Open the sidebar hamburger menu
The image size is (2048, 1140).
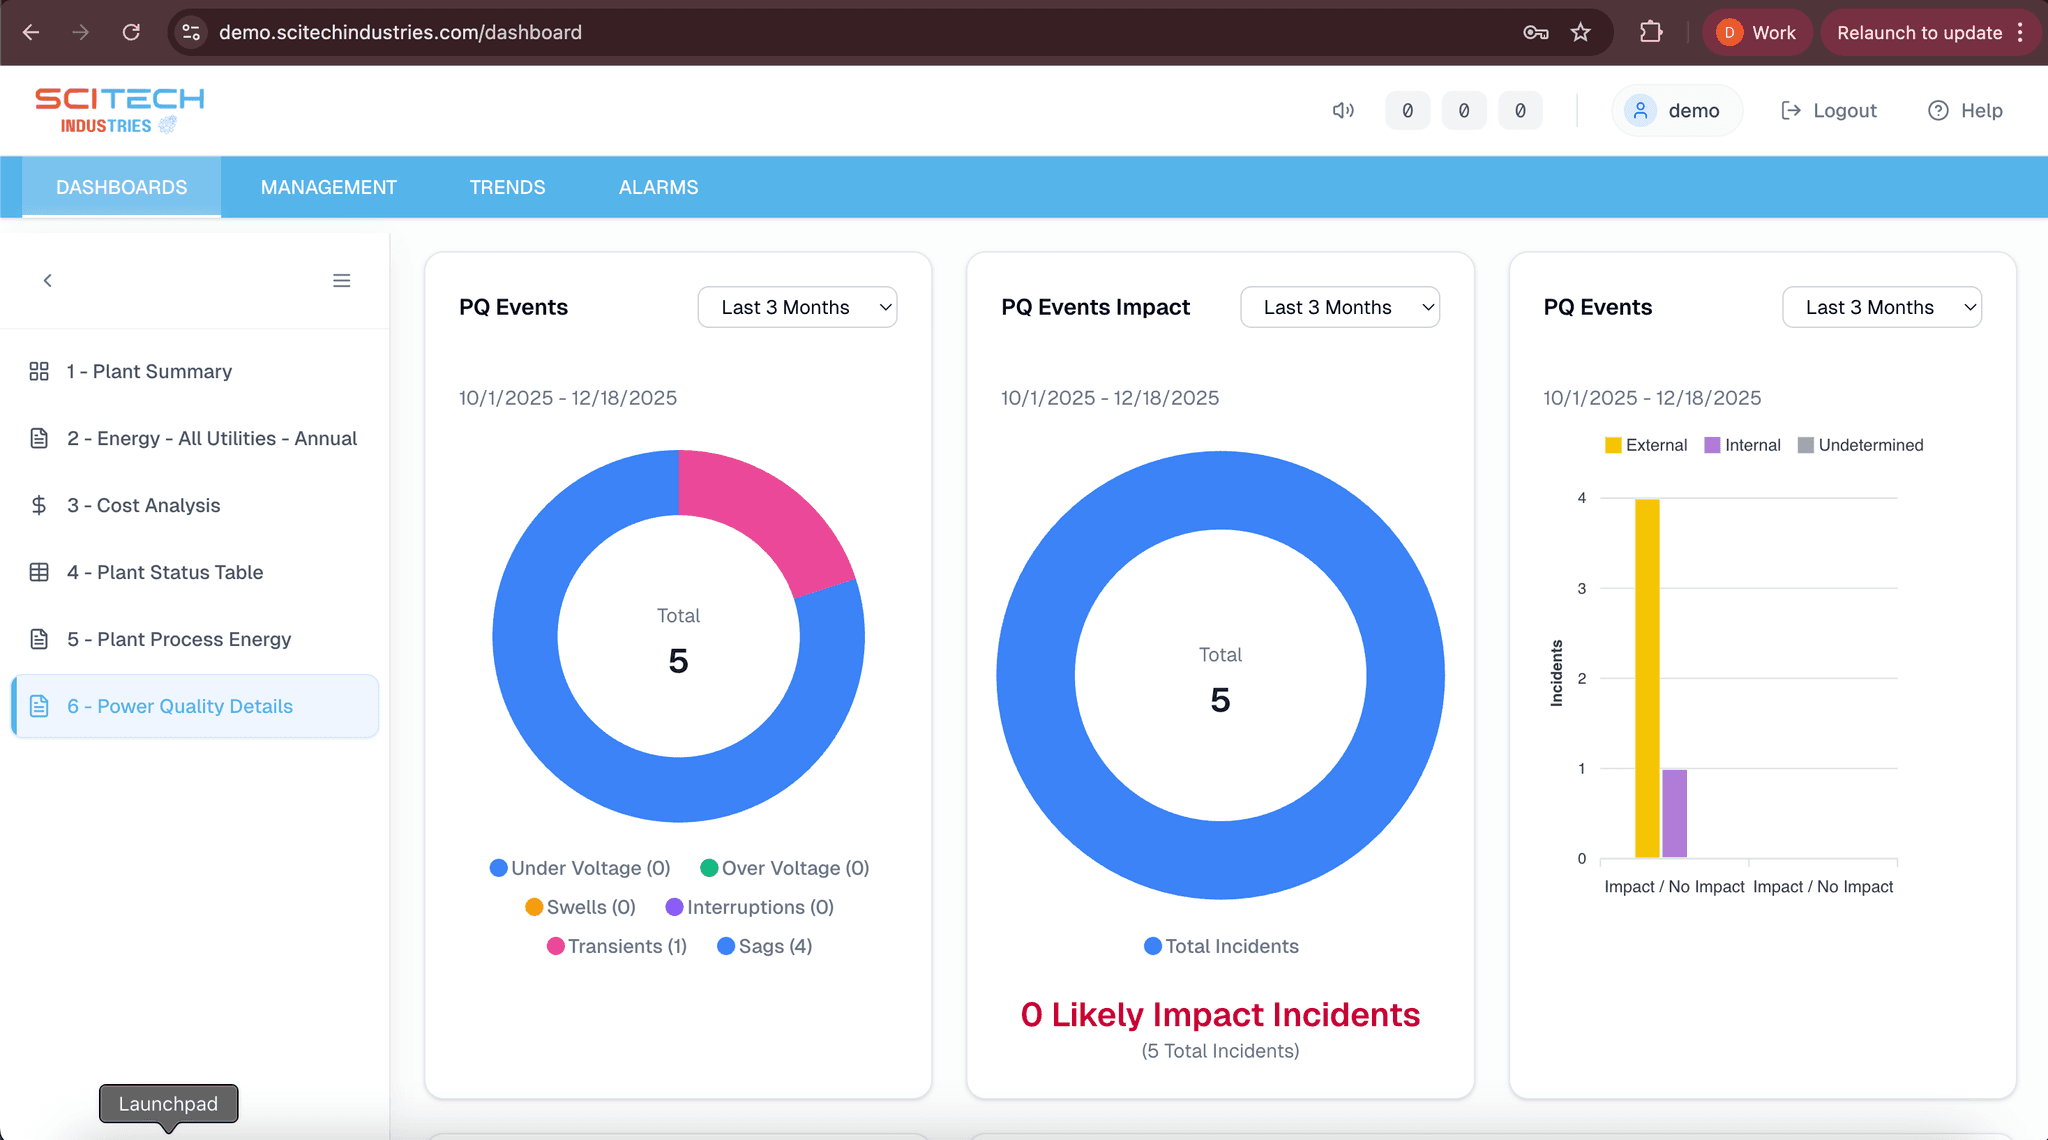(342, 280)
